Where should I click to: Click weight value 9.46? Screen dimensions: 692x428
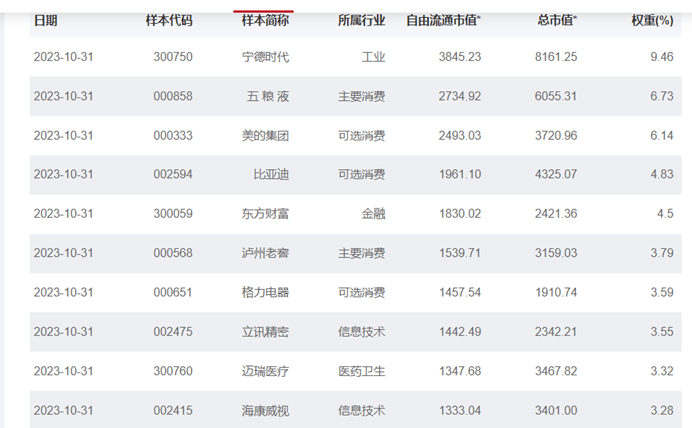click(x=662, y=57)
